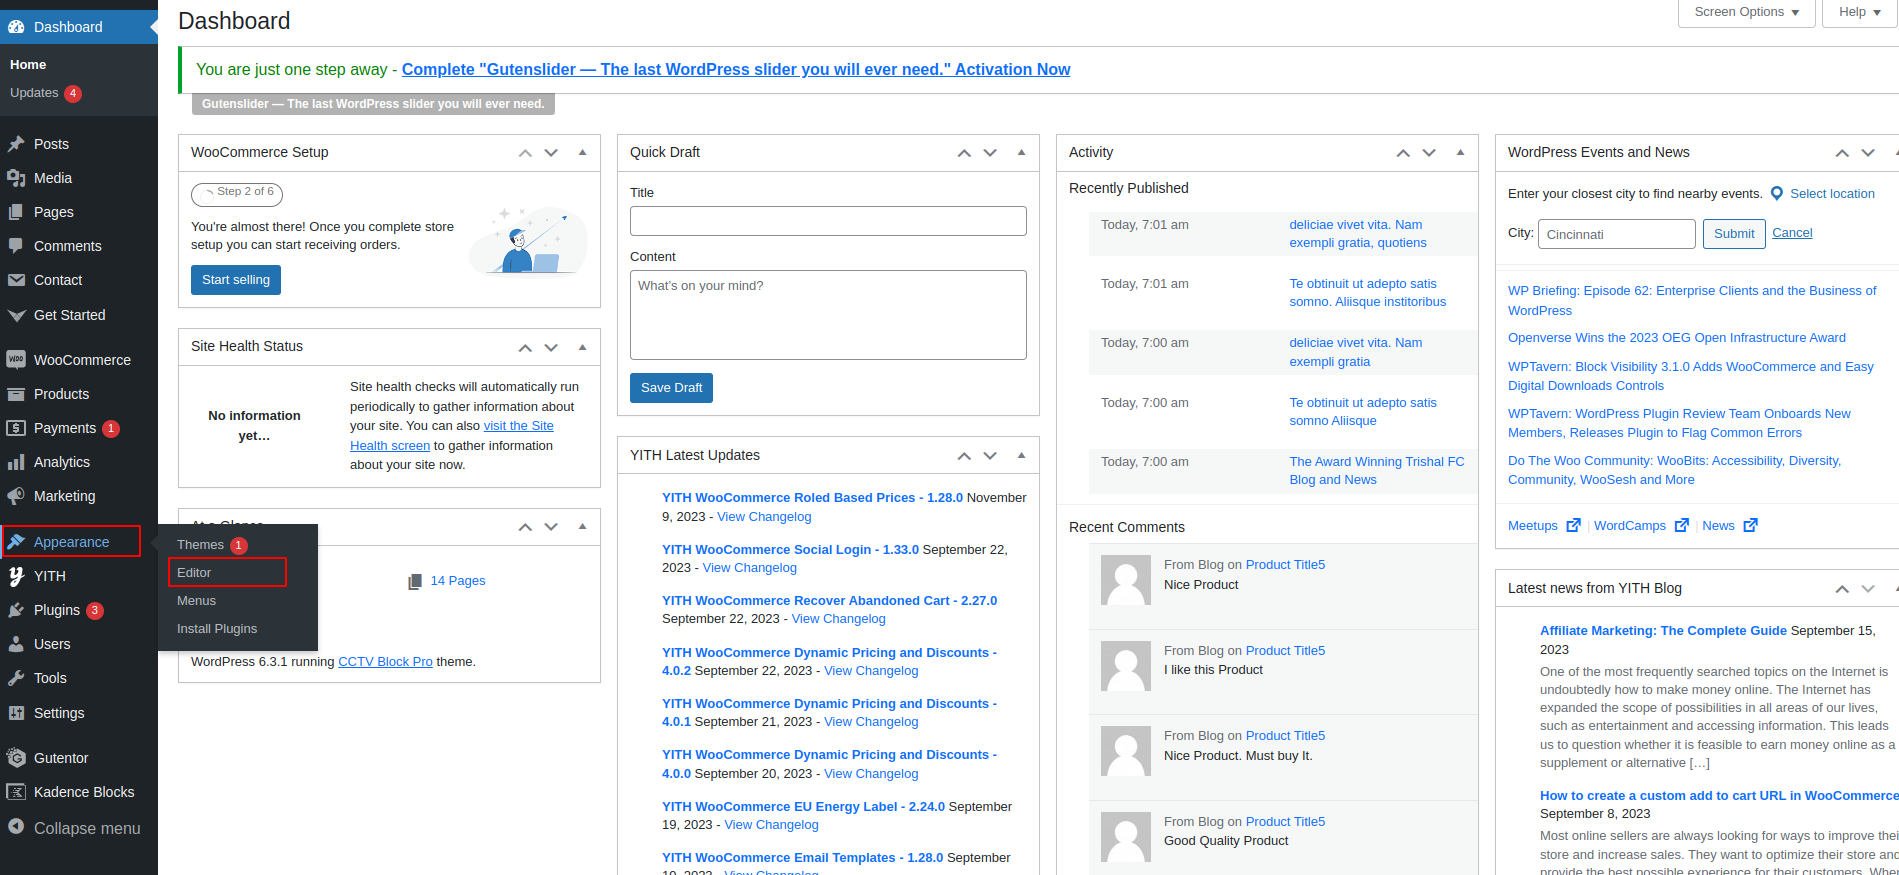Image resolution: width=1899 pixels, height=875 pixels.
Task: Move the Quick Draft panel up
Action: pos(964,152)
